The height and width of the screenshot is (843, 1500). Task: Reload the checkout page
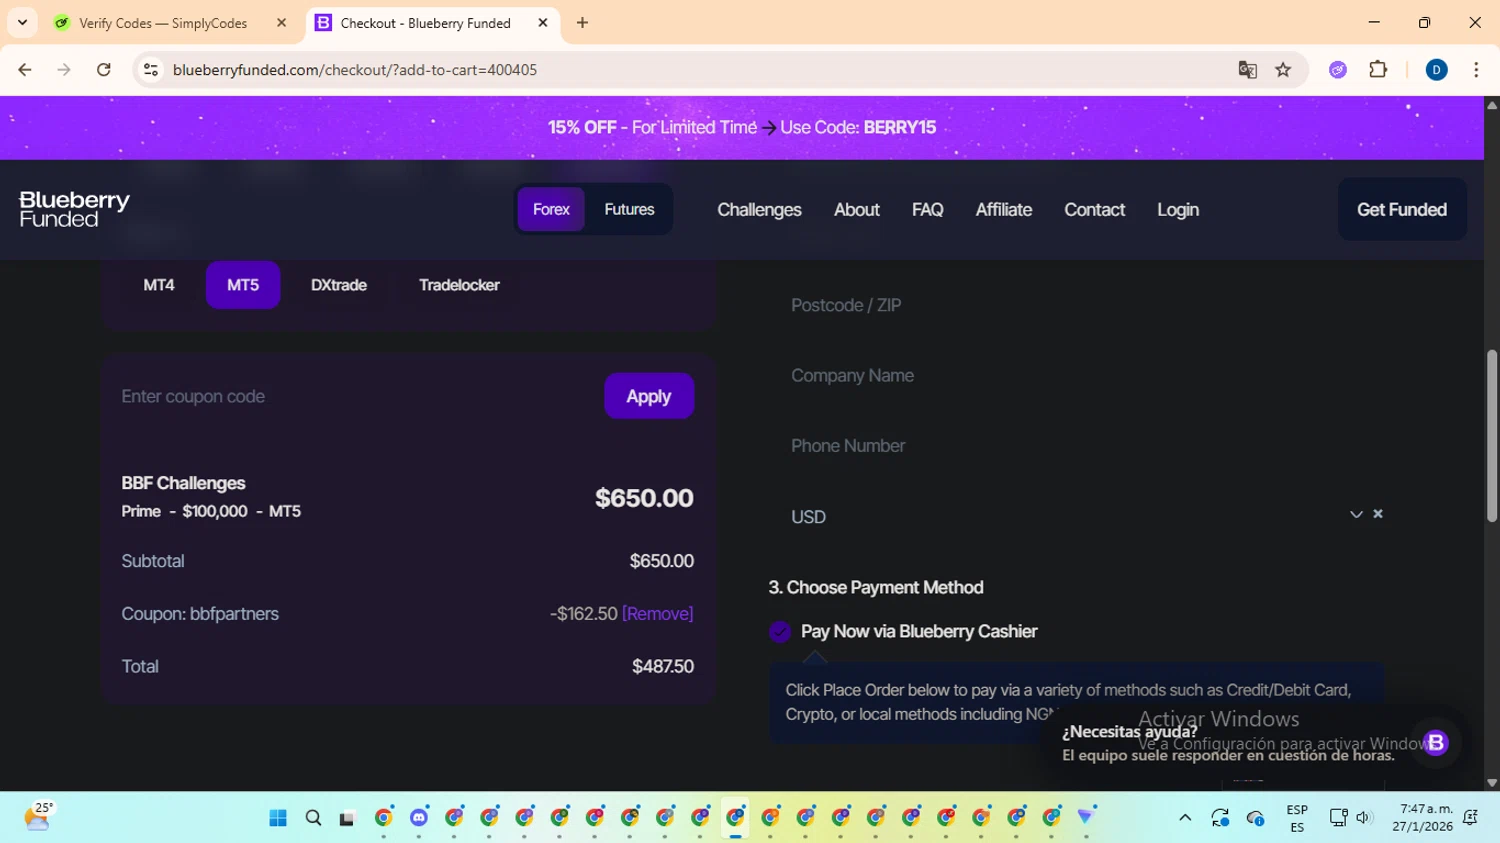click(x=104, y=70)
